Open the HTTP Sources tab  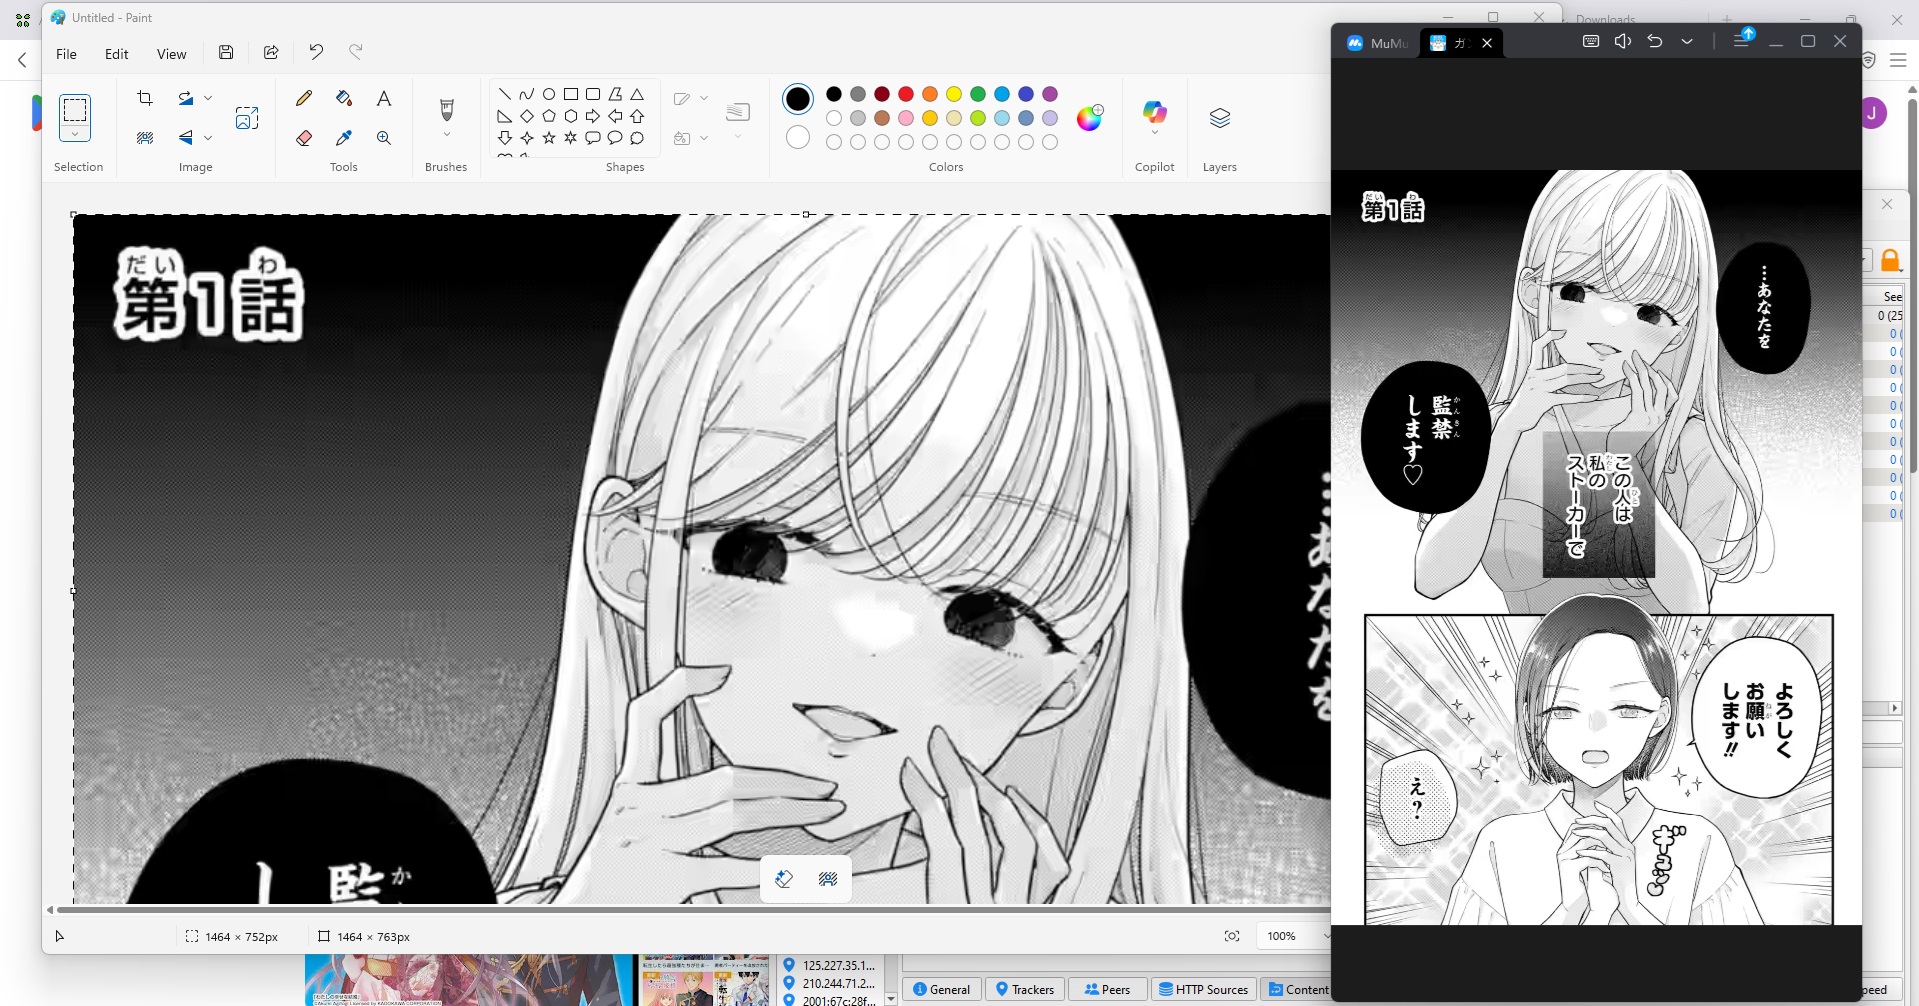1204,989
